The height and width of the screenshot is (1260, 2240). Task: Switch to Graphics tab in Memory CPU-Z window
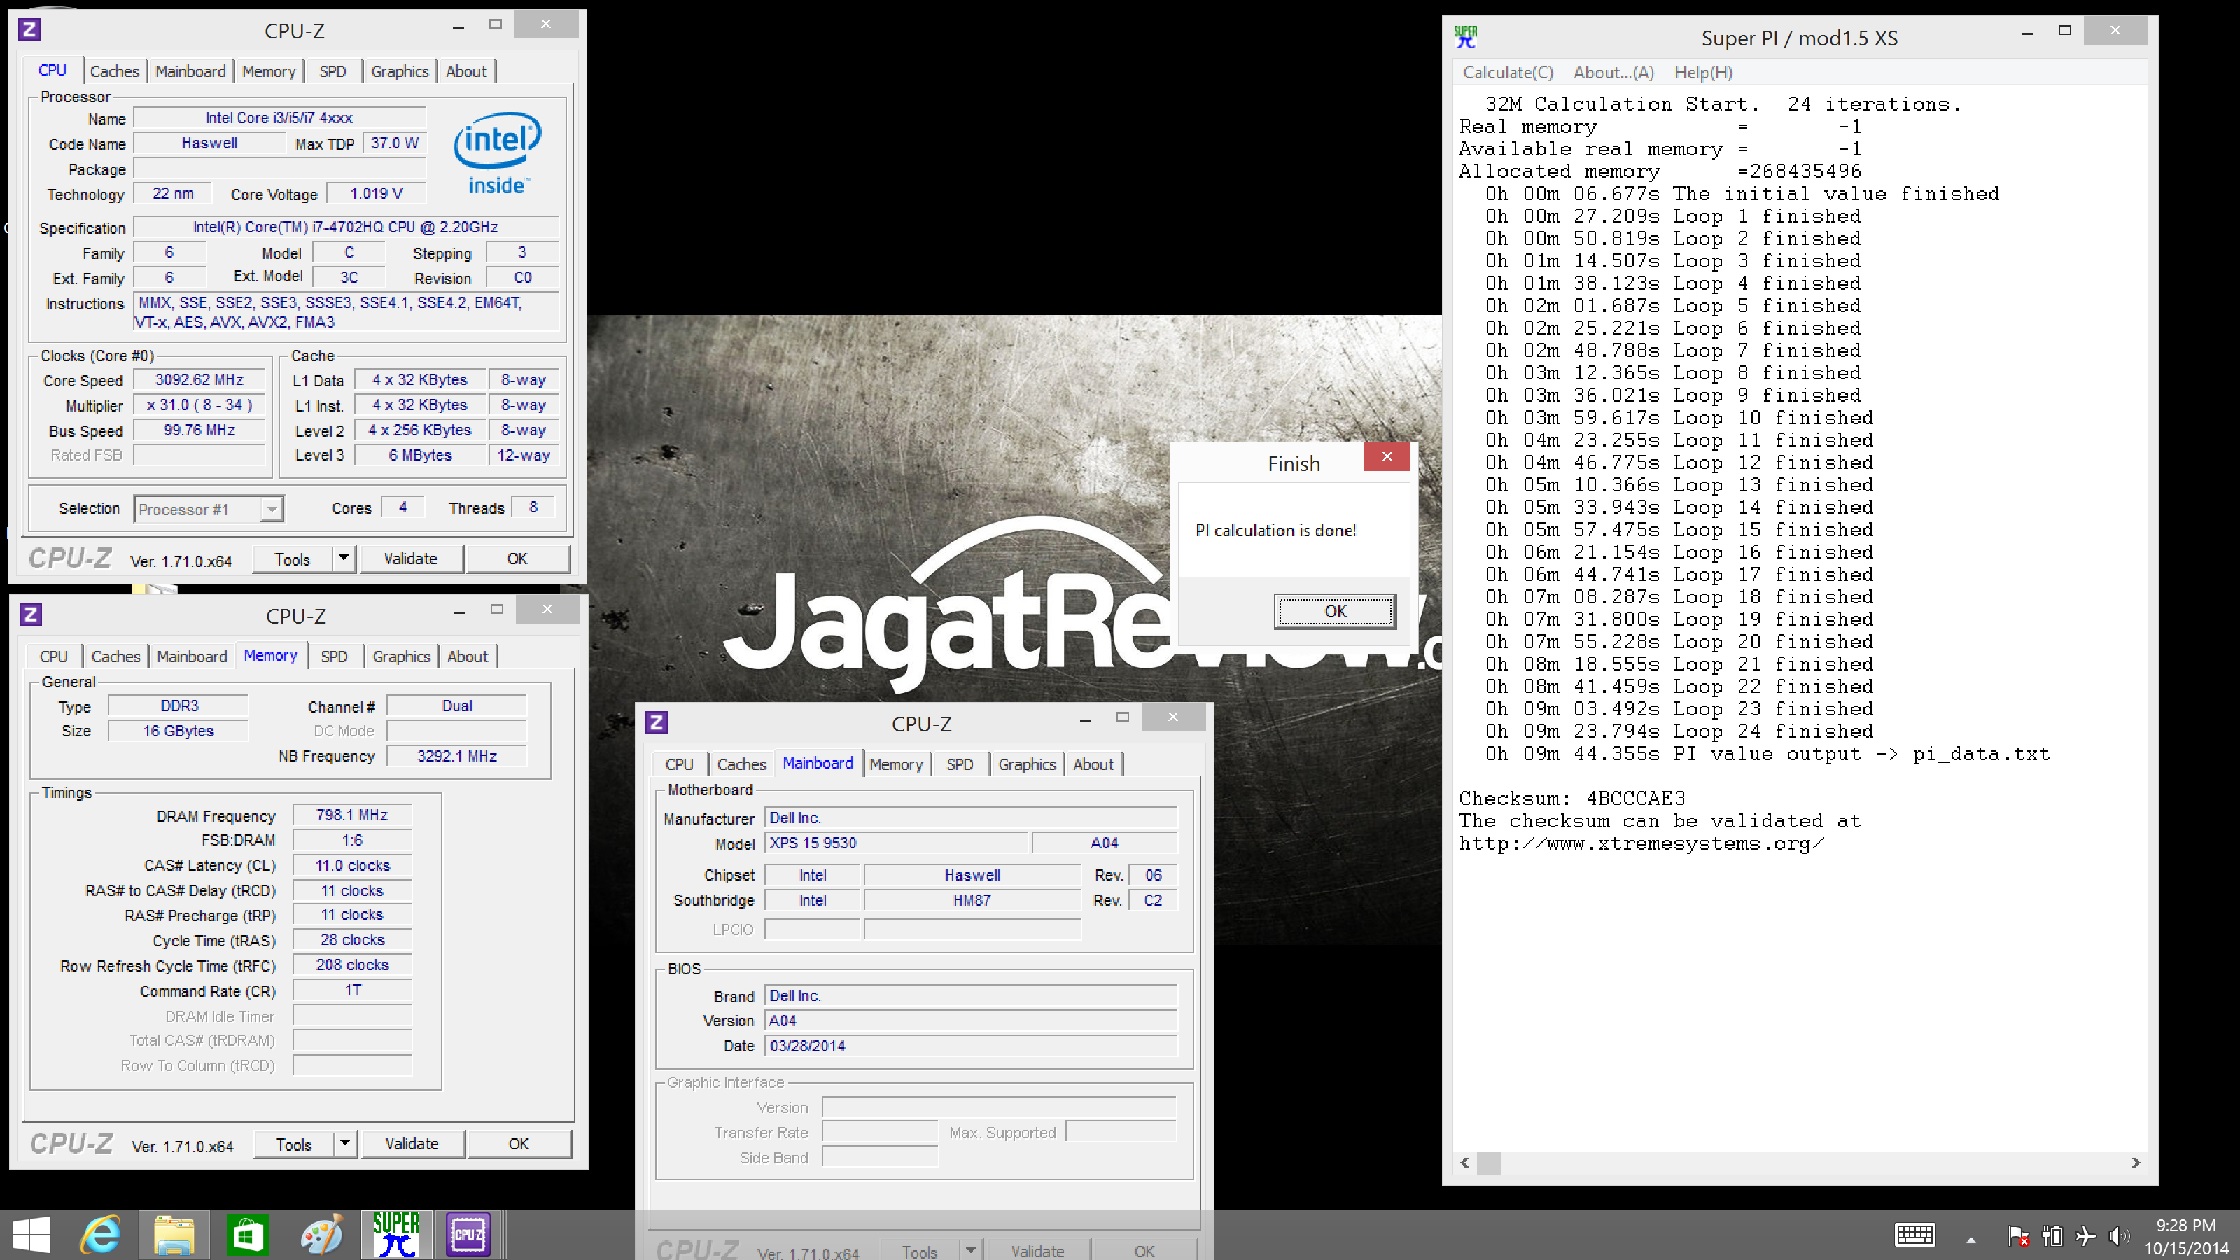click(x=401, y=656)
